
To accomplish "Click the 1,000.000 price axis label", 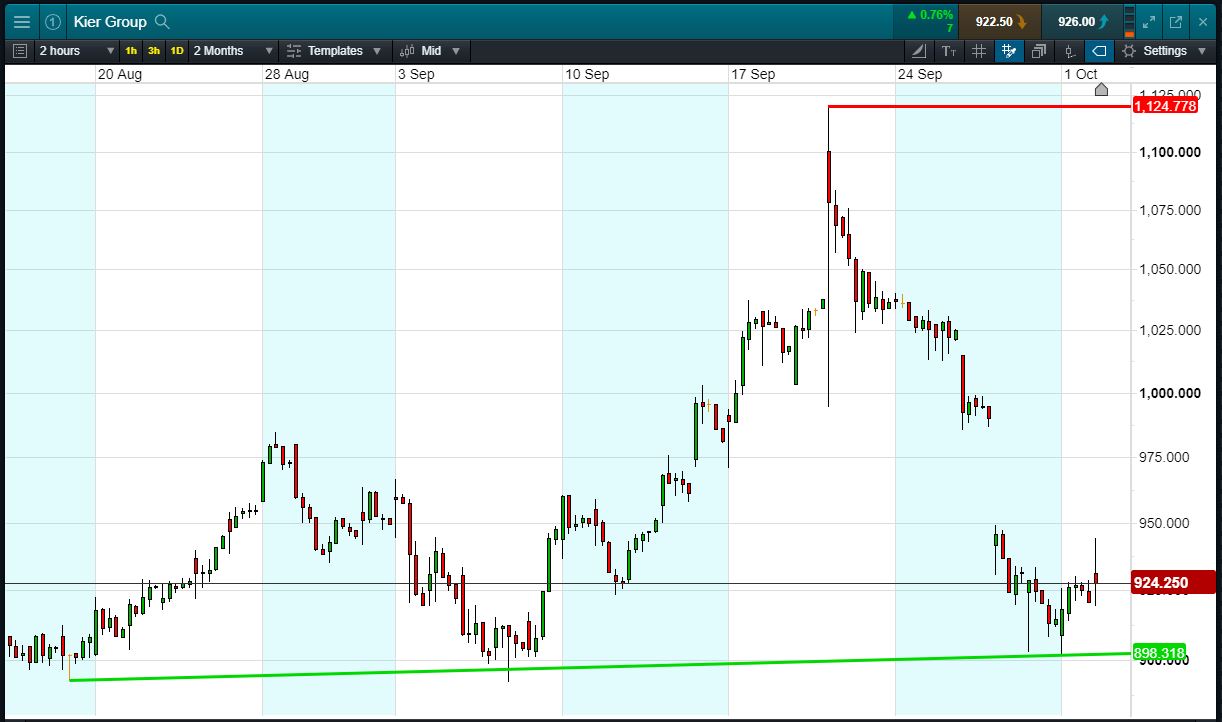I will (x=1170, y=393).
